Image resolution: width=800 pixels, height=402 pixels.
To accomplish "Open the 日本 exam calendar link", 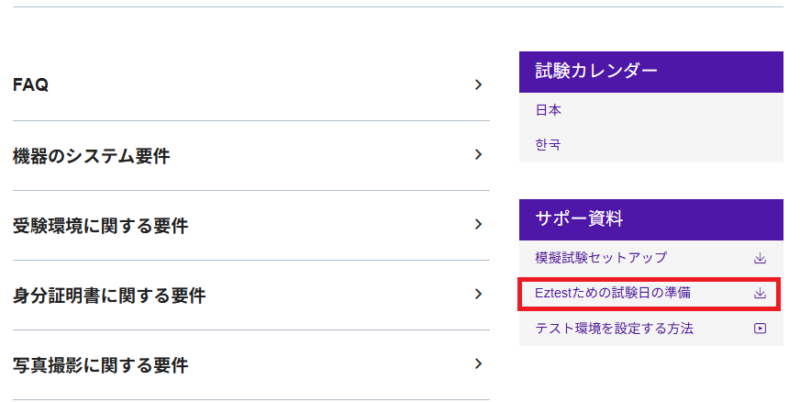I will pyautogui.click(x=548, y=110).
